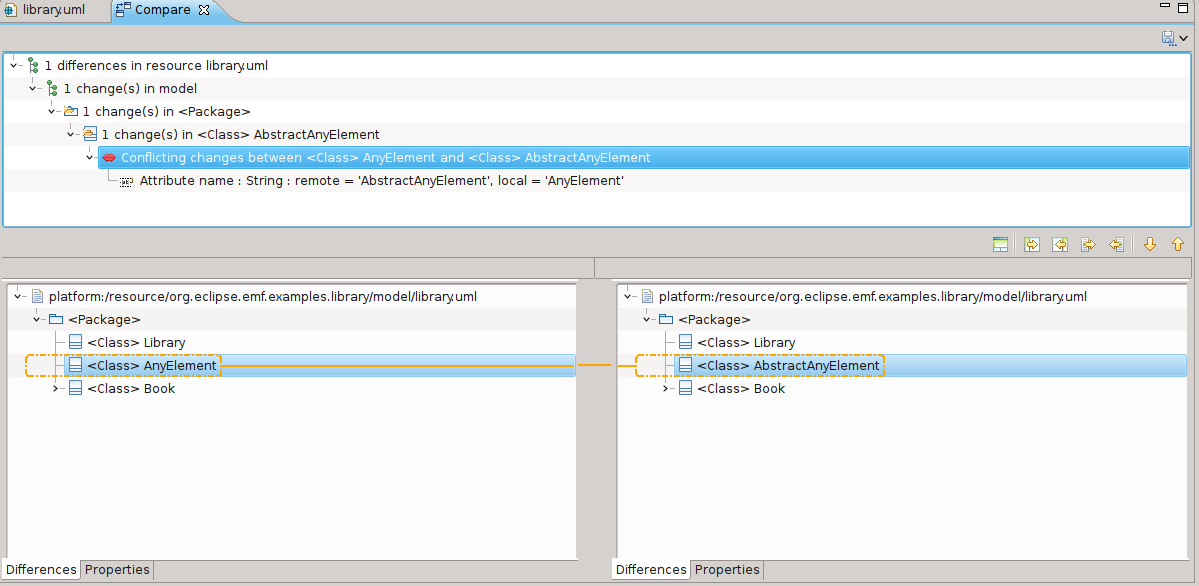
Task: Open the Properties tab in left pane
Action: [117, 570]
